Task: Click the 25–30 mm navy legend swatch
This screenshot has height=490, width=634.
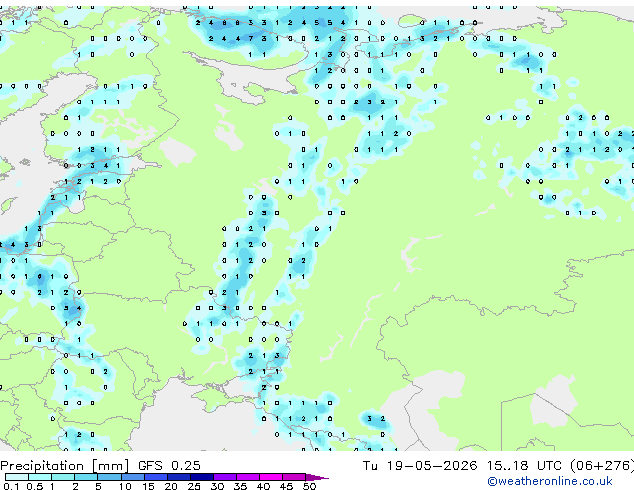Action: point(202,477)
